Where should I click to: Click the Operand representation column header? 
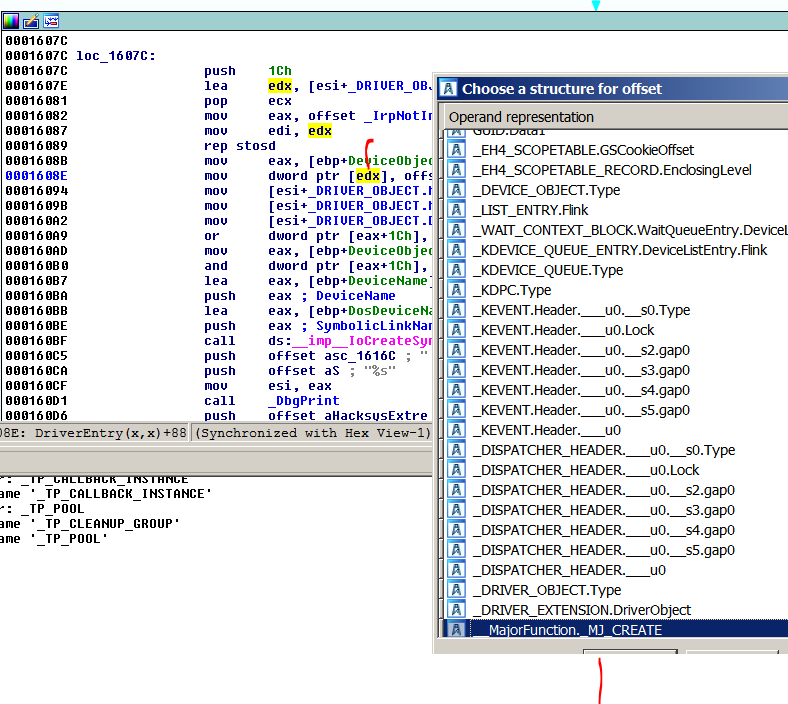tap(521, 117)
